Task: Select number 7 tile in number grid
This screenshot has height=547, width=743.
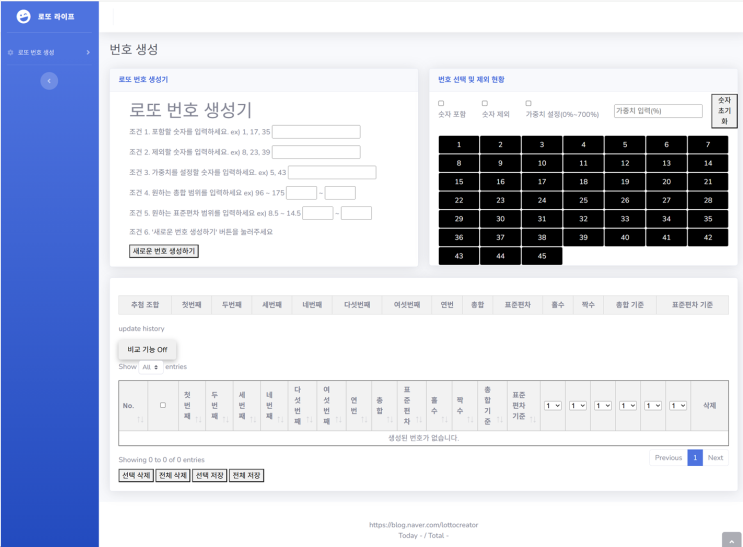Action: click(x=708, y=145)
